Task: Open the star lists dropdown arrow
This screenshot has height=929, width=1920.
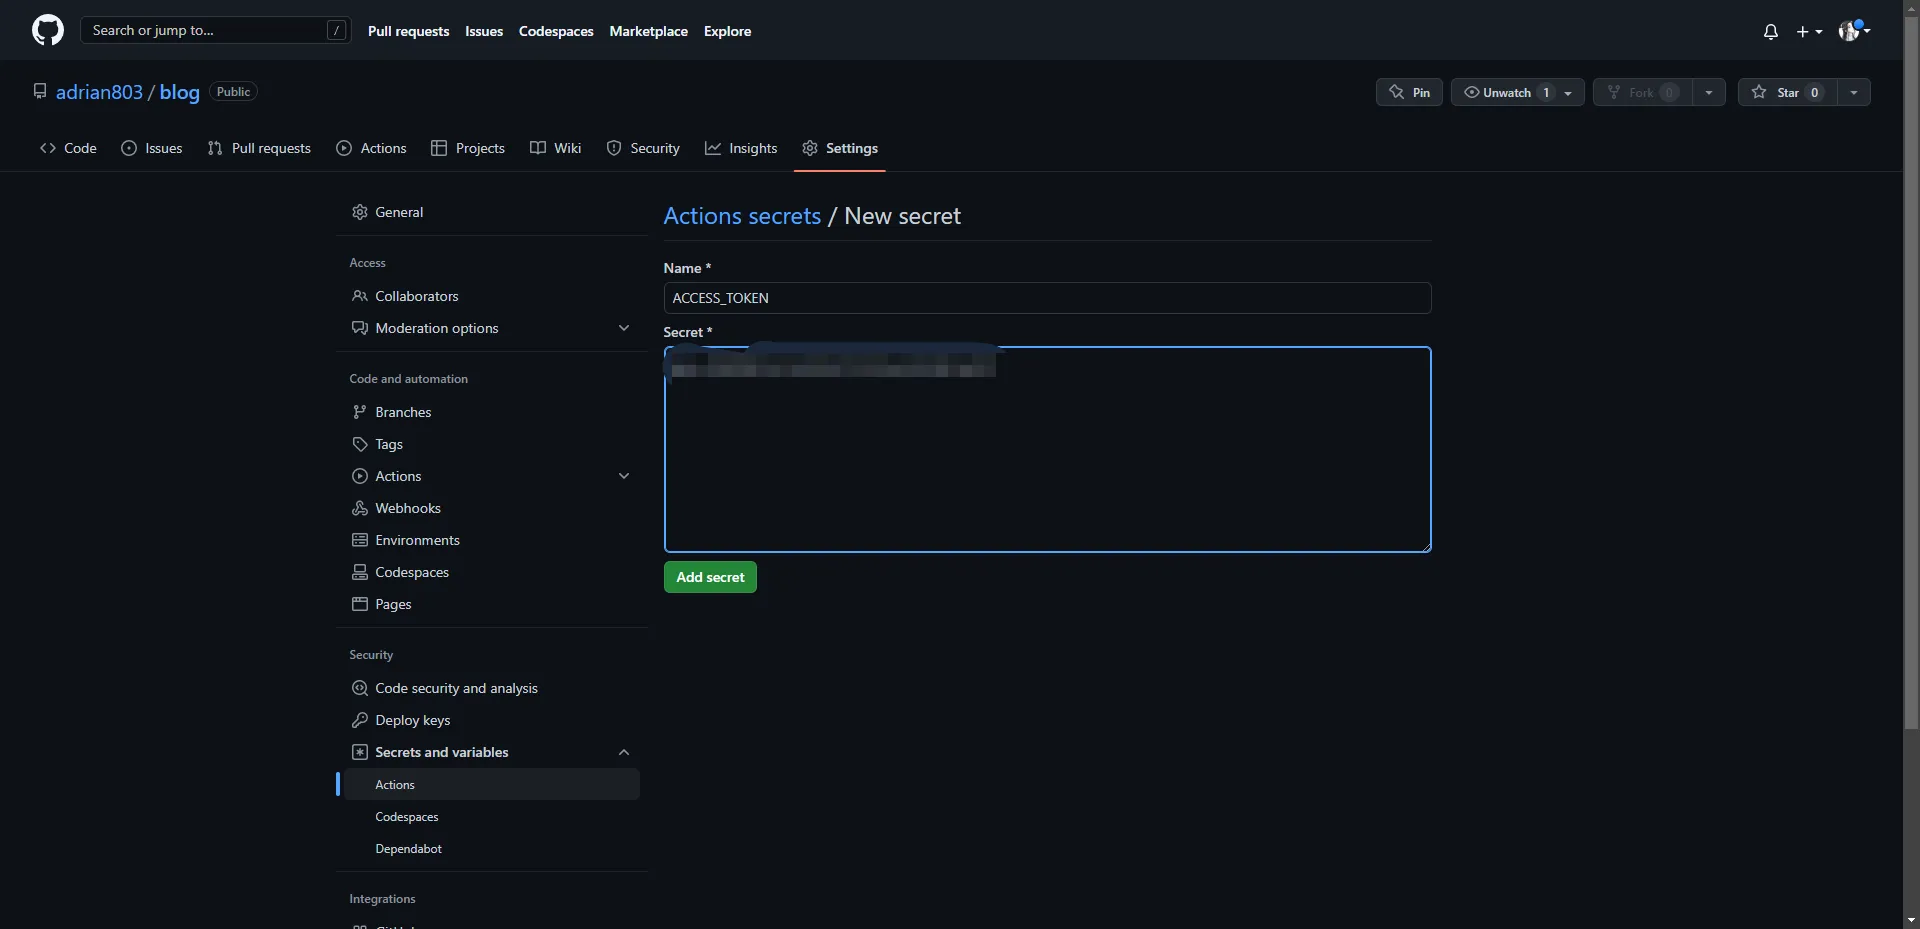Action: pyautogui.click(x=1854, y=92)
